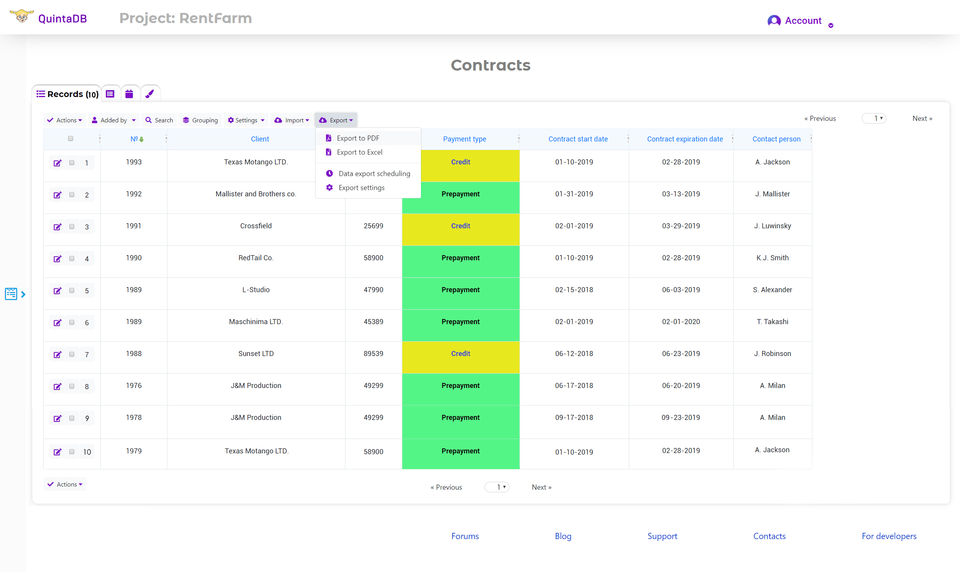960x575 pixels.
Task: Select Export to PDF menu item
Action: point(357,138)
